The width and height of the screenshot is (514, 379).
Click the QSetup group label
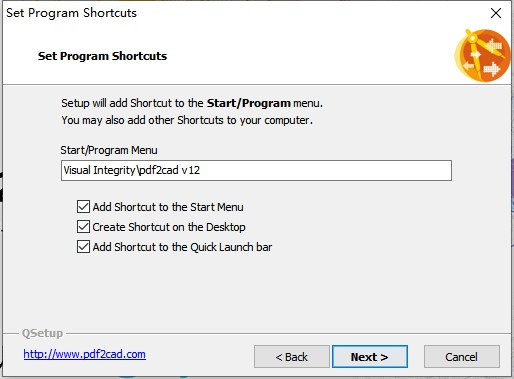(42, 333)
